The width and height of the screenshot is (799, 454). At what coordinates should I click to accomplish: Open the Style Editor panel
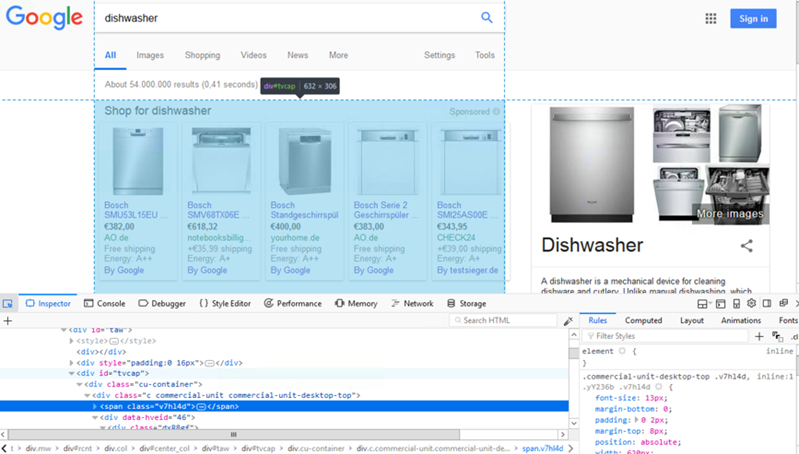tap(225, 304)
